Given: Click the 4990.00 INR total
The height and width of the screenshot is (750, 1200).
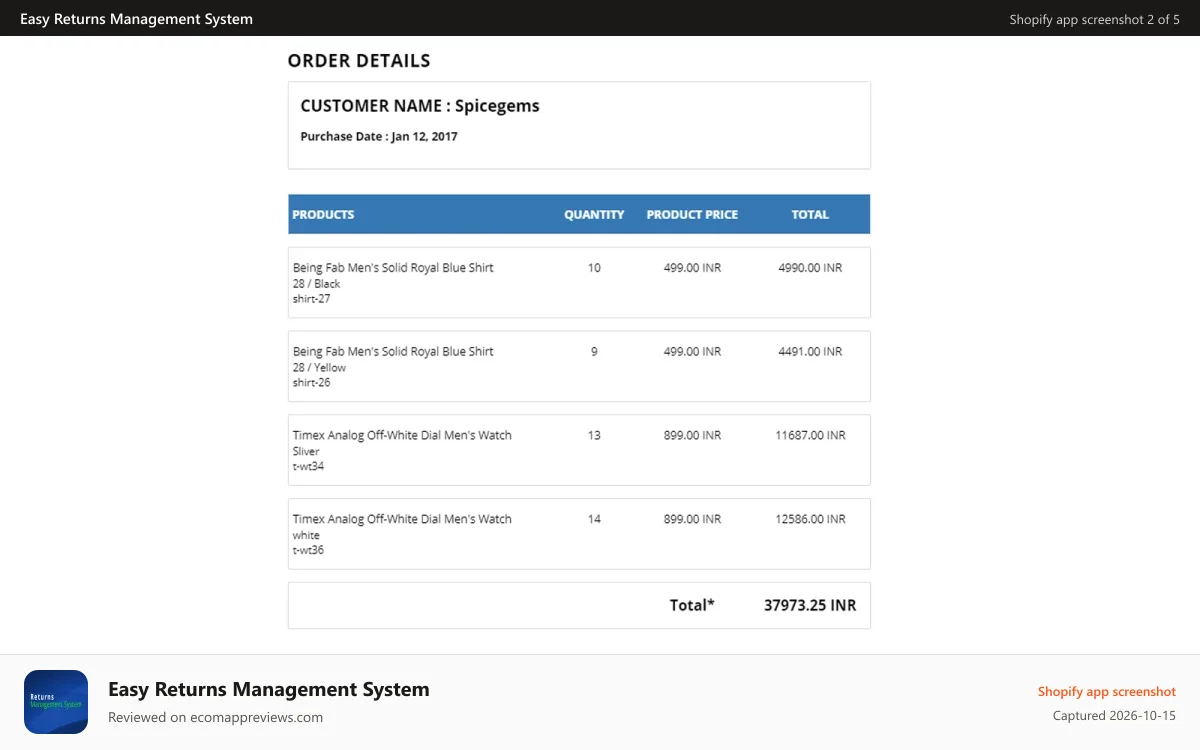Looking at the screenshot, I should click(x=810, y=268).
